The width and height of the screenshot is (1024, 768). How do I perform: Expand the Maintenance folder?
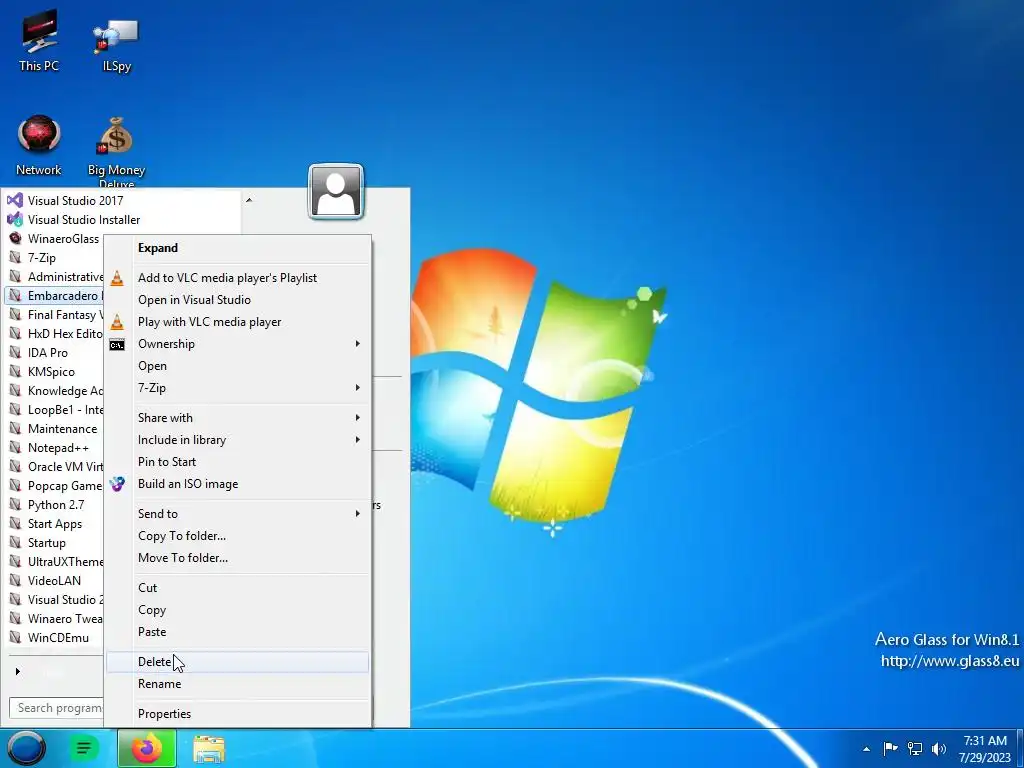coord(52,428)
